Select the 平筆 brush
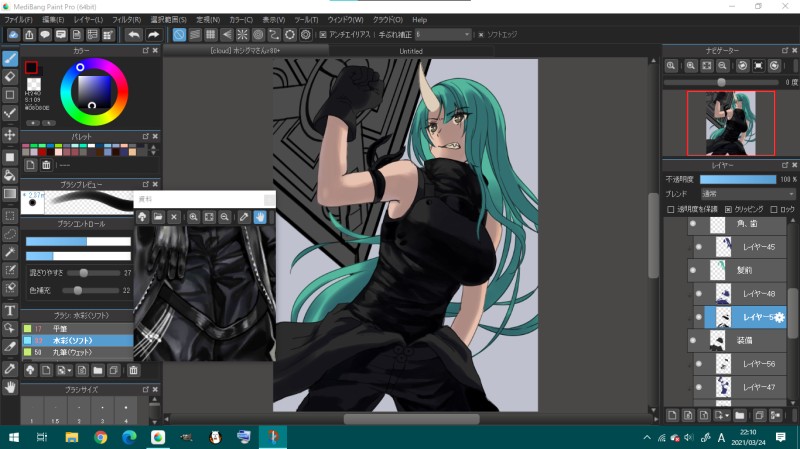 (77, 329)
